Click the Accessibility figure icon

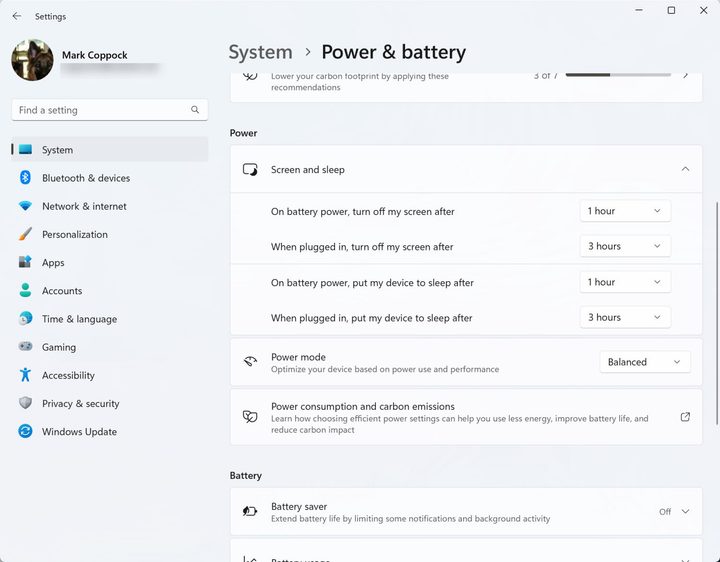coord(25,375)
